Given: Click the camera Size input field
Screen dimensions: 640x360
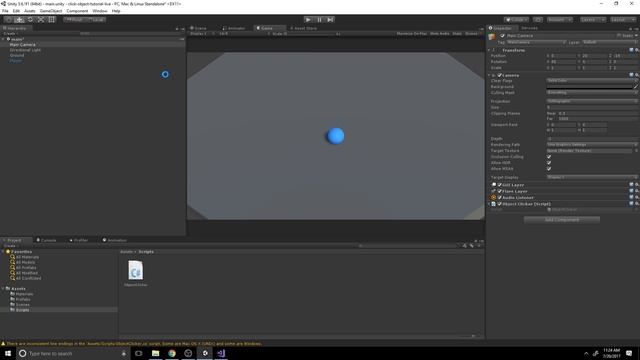Looking at the screenshot, I should pyautogui.click(x=592, y=107).
